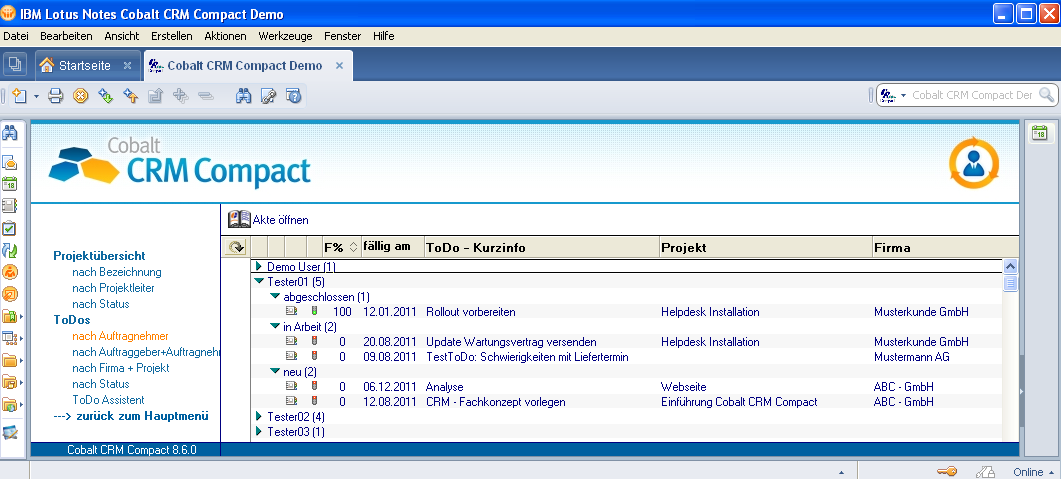Open the Calendar icon in left sidebar
The height and width of the screenshot is (479, 1061).
tap(9, 183)
